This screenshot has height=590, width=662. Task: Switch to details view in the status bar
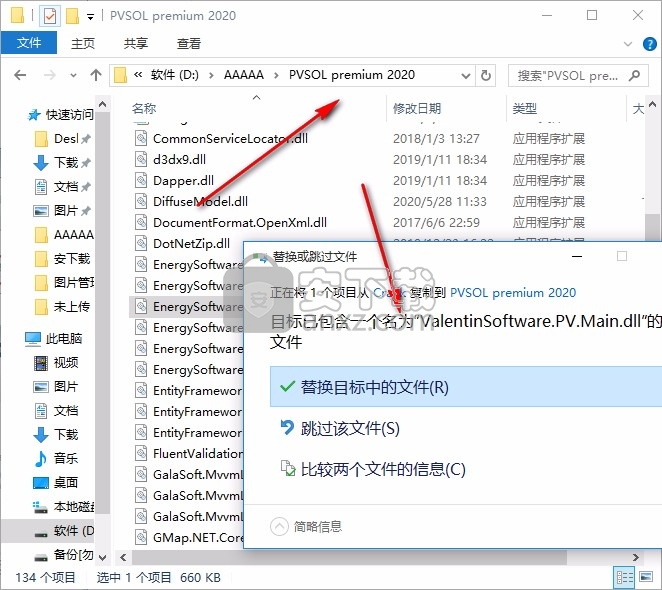point(625,577)
